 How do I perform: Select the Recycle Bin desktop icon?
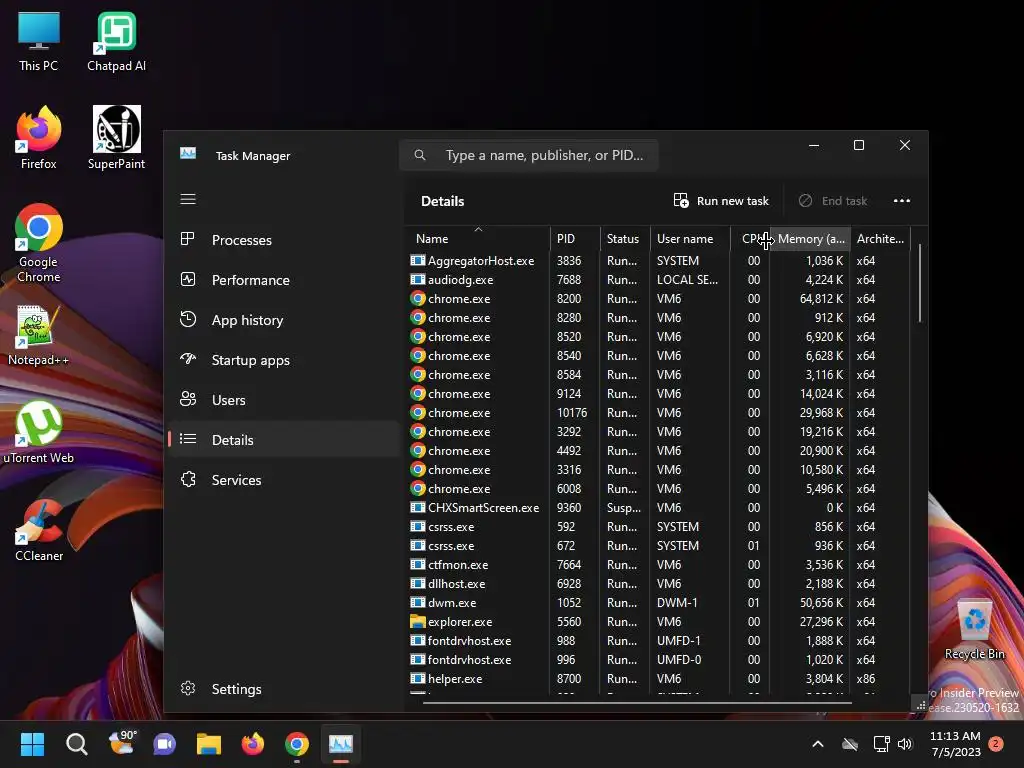(x=974, y=630)
